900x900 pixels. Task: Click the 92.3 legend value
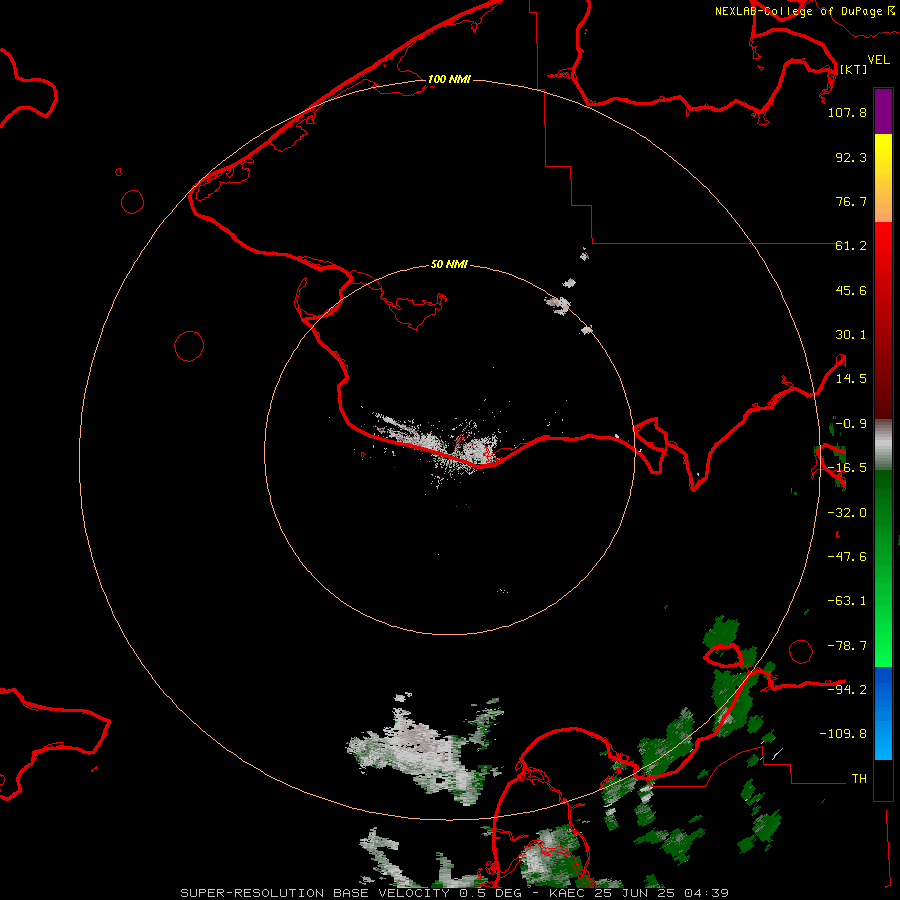pos(851,157)
